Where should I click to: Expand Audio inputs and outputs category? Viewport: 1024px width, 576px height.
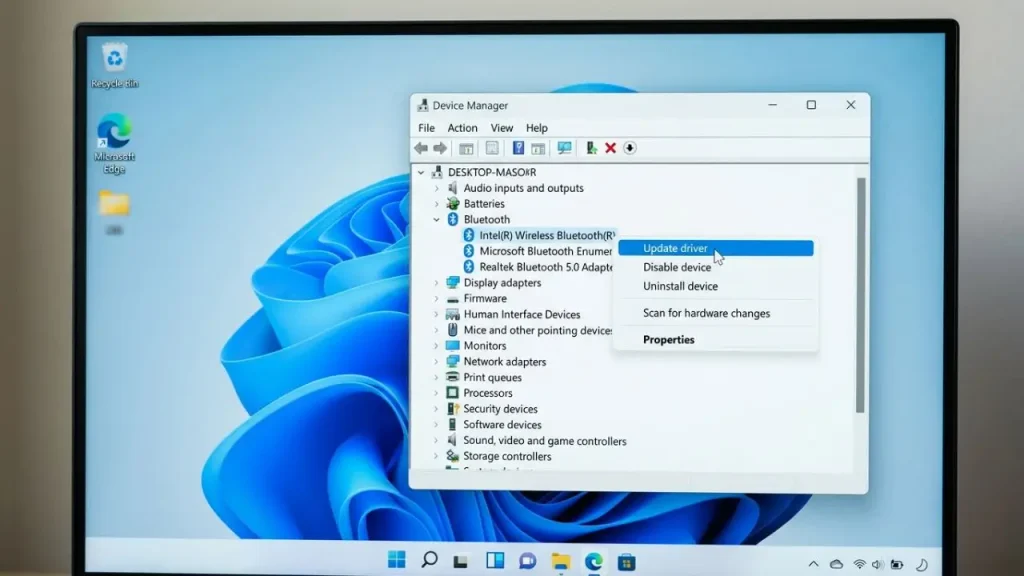(x=437, y=188)
